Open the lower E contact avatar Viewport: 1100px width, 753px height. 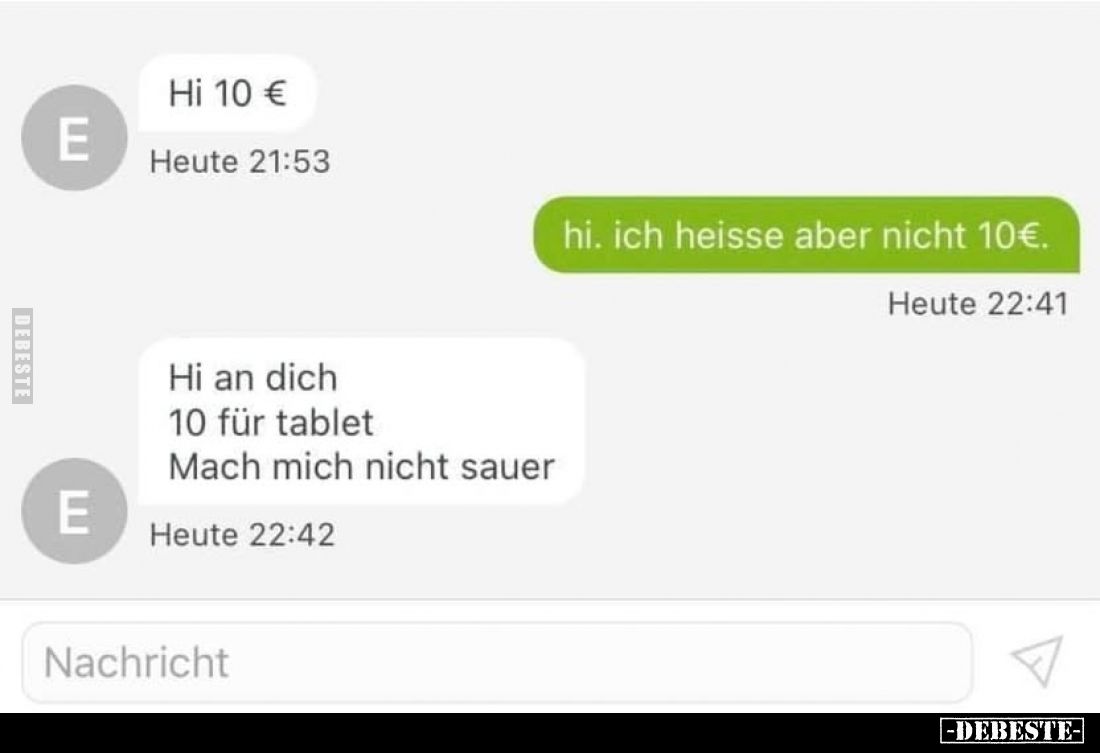click(74, 511)
